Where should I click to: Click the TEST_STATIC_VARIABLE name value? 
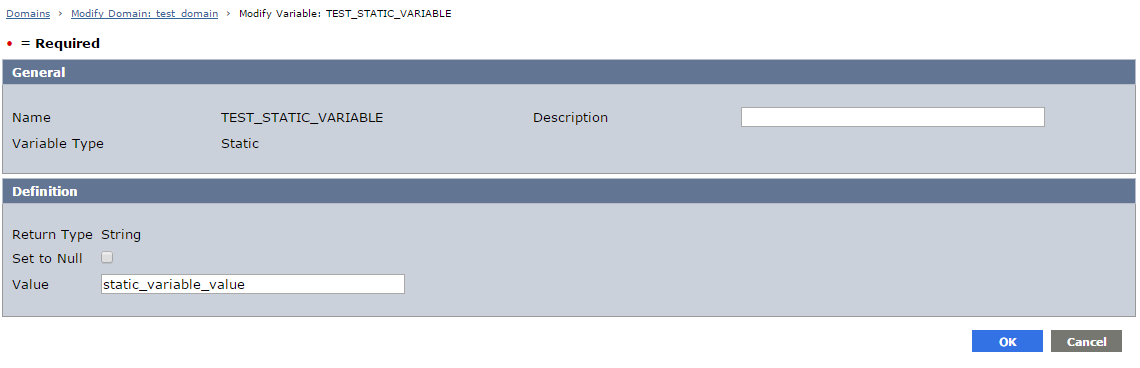pos(302,118)
